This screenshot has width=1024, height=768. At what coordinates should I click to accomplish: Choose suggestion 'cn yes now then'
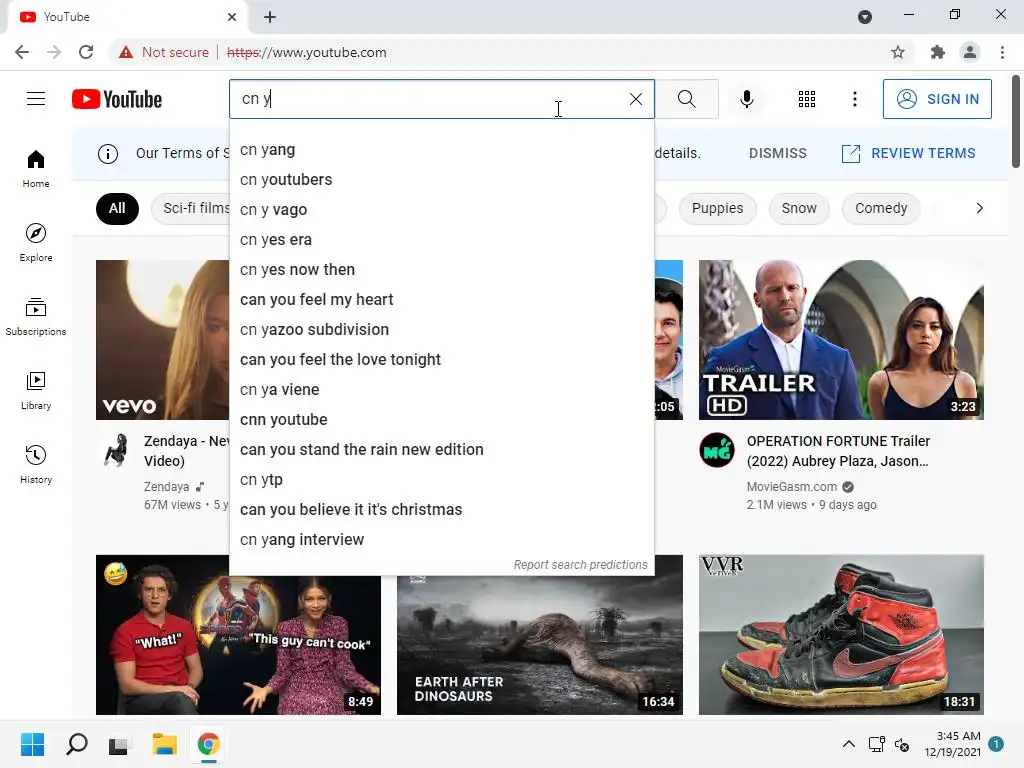[x=441, y=270]
